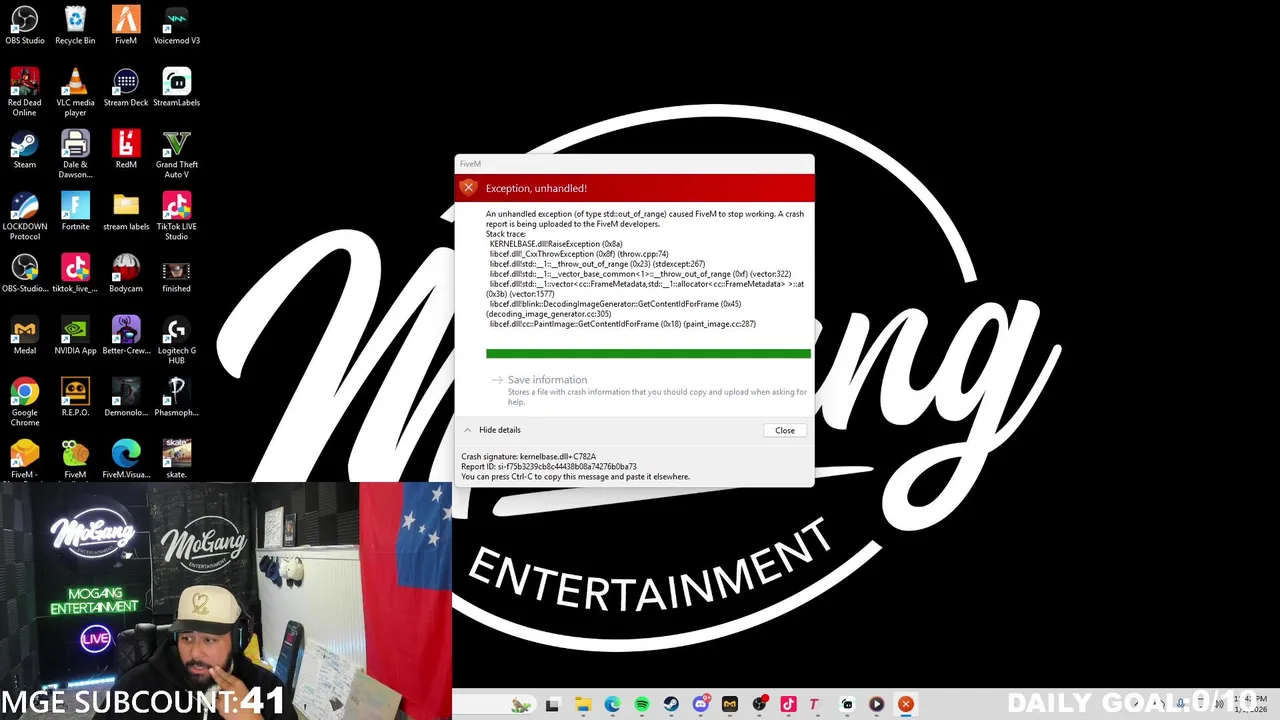
Task: Open File Explorer from the taskbar
Action: pyautogui.click(x=583, y=705)
